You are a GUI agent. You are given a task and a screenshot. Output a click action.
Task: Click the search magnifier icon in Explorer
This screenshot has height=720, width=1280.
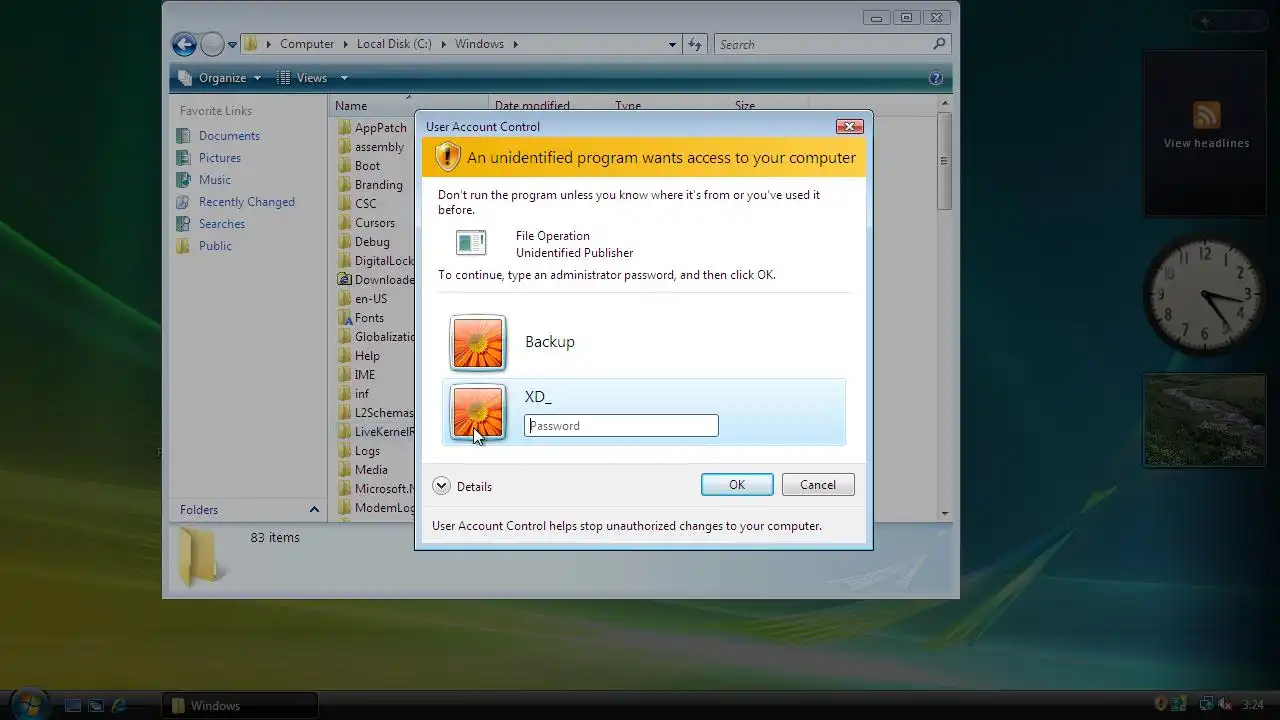coord(939,44)
